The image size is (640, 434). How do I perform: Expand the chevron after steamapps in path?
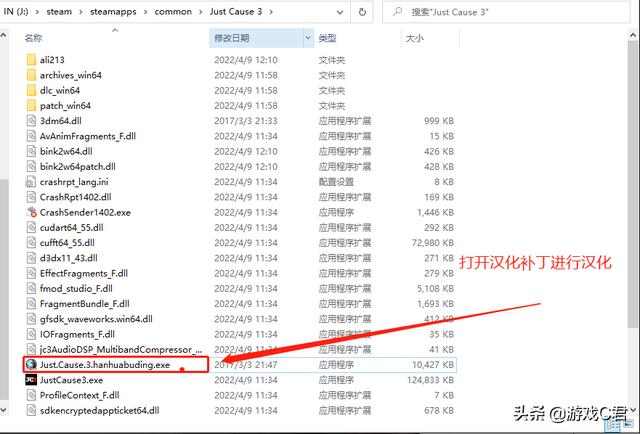click(149, 11)
